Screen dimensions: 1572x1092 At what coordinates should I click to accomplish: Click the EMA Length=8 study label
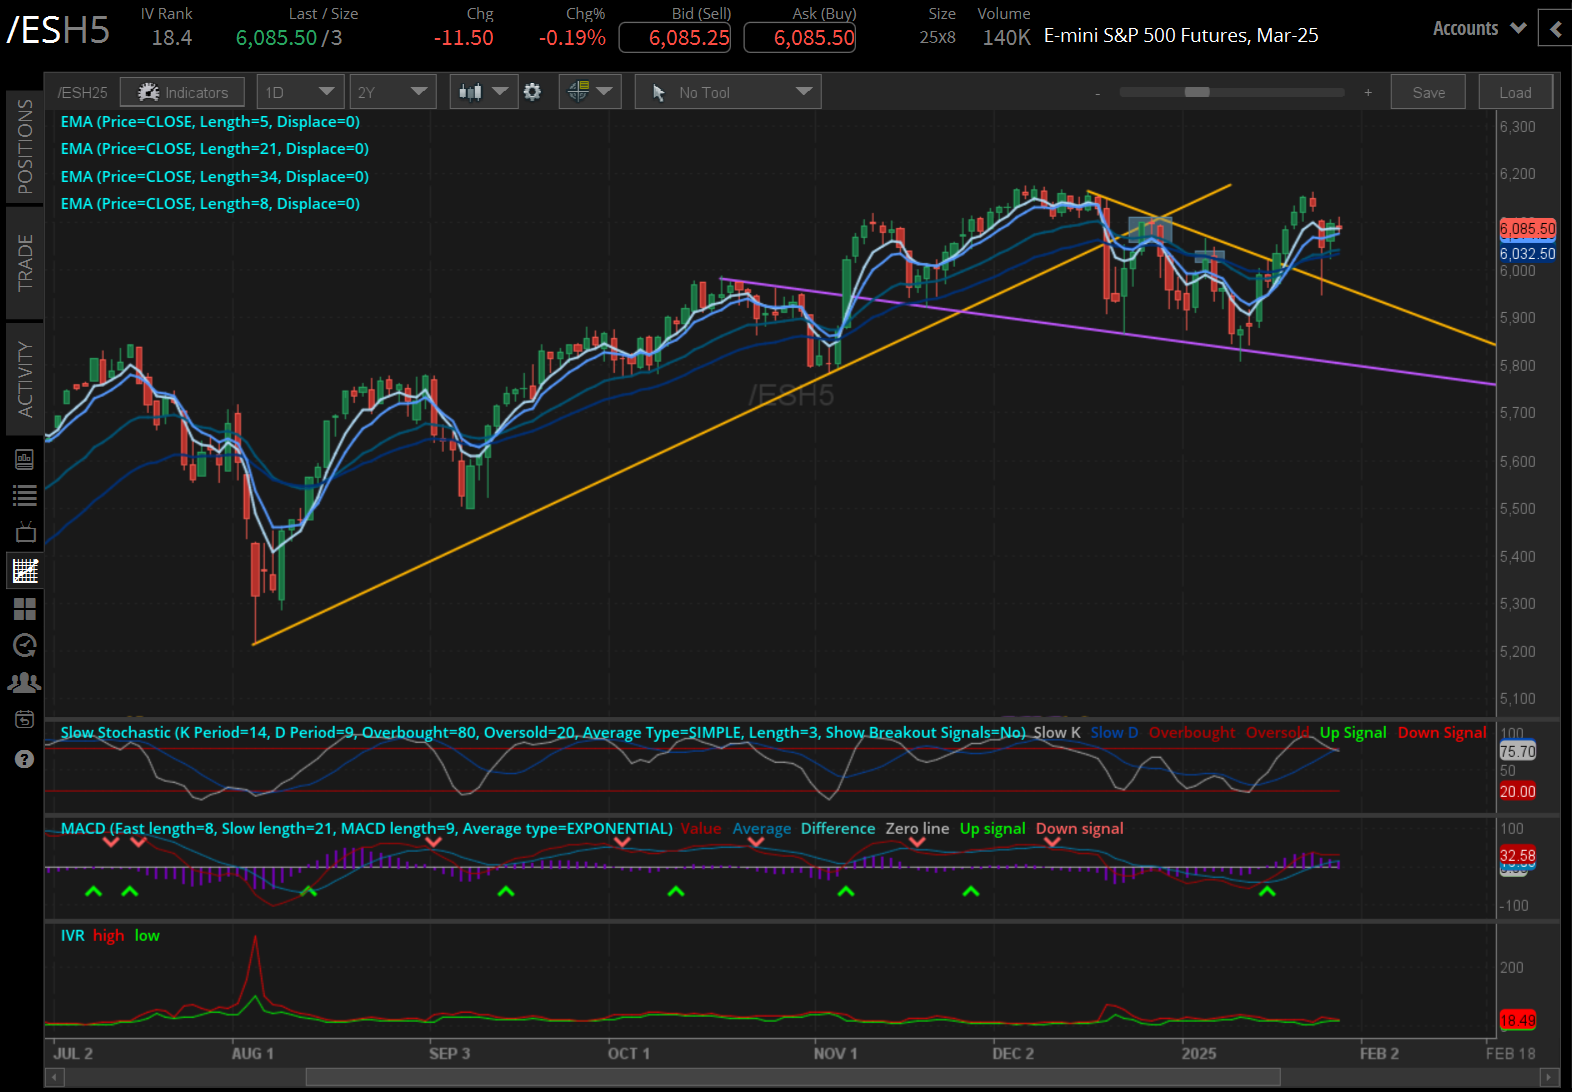click(210, 203)
